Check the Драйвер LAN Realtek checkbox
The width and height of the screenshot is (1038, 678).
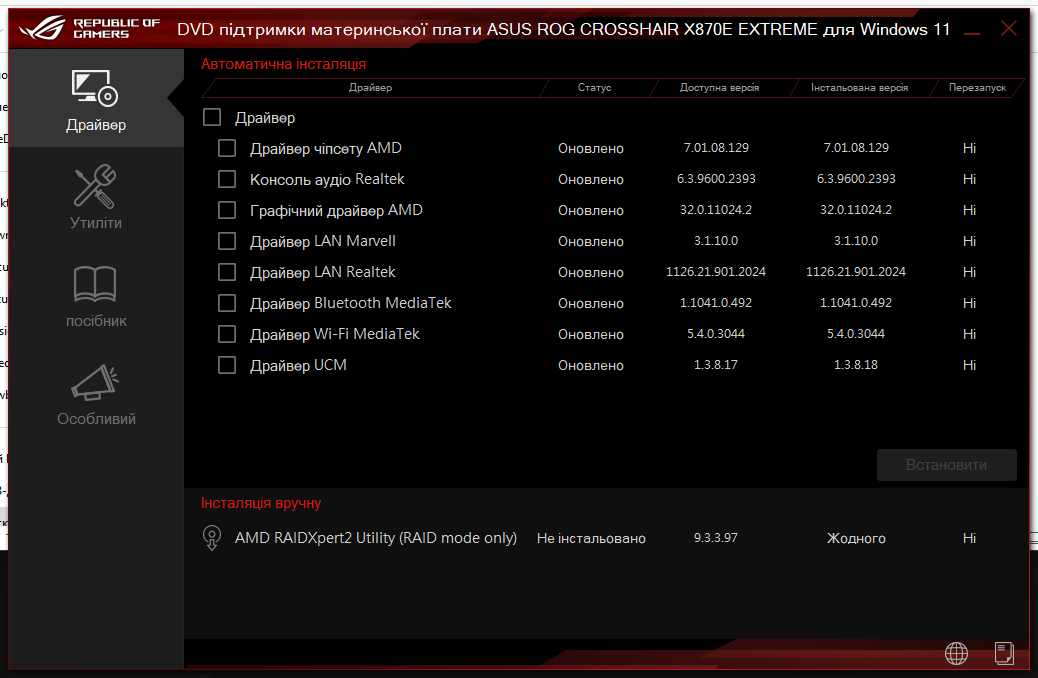coord(227,271)
